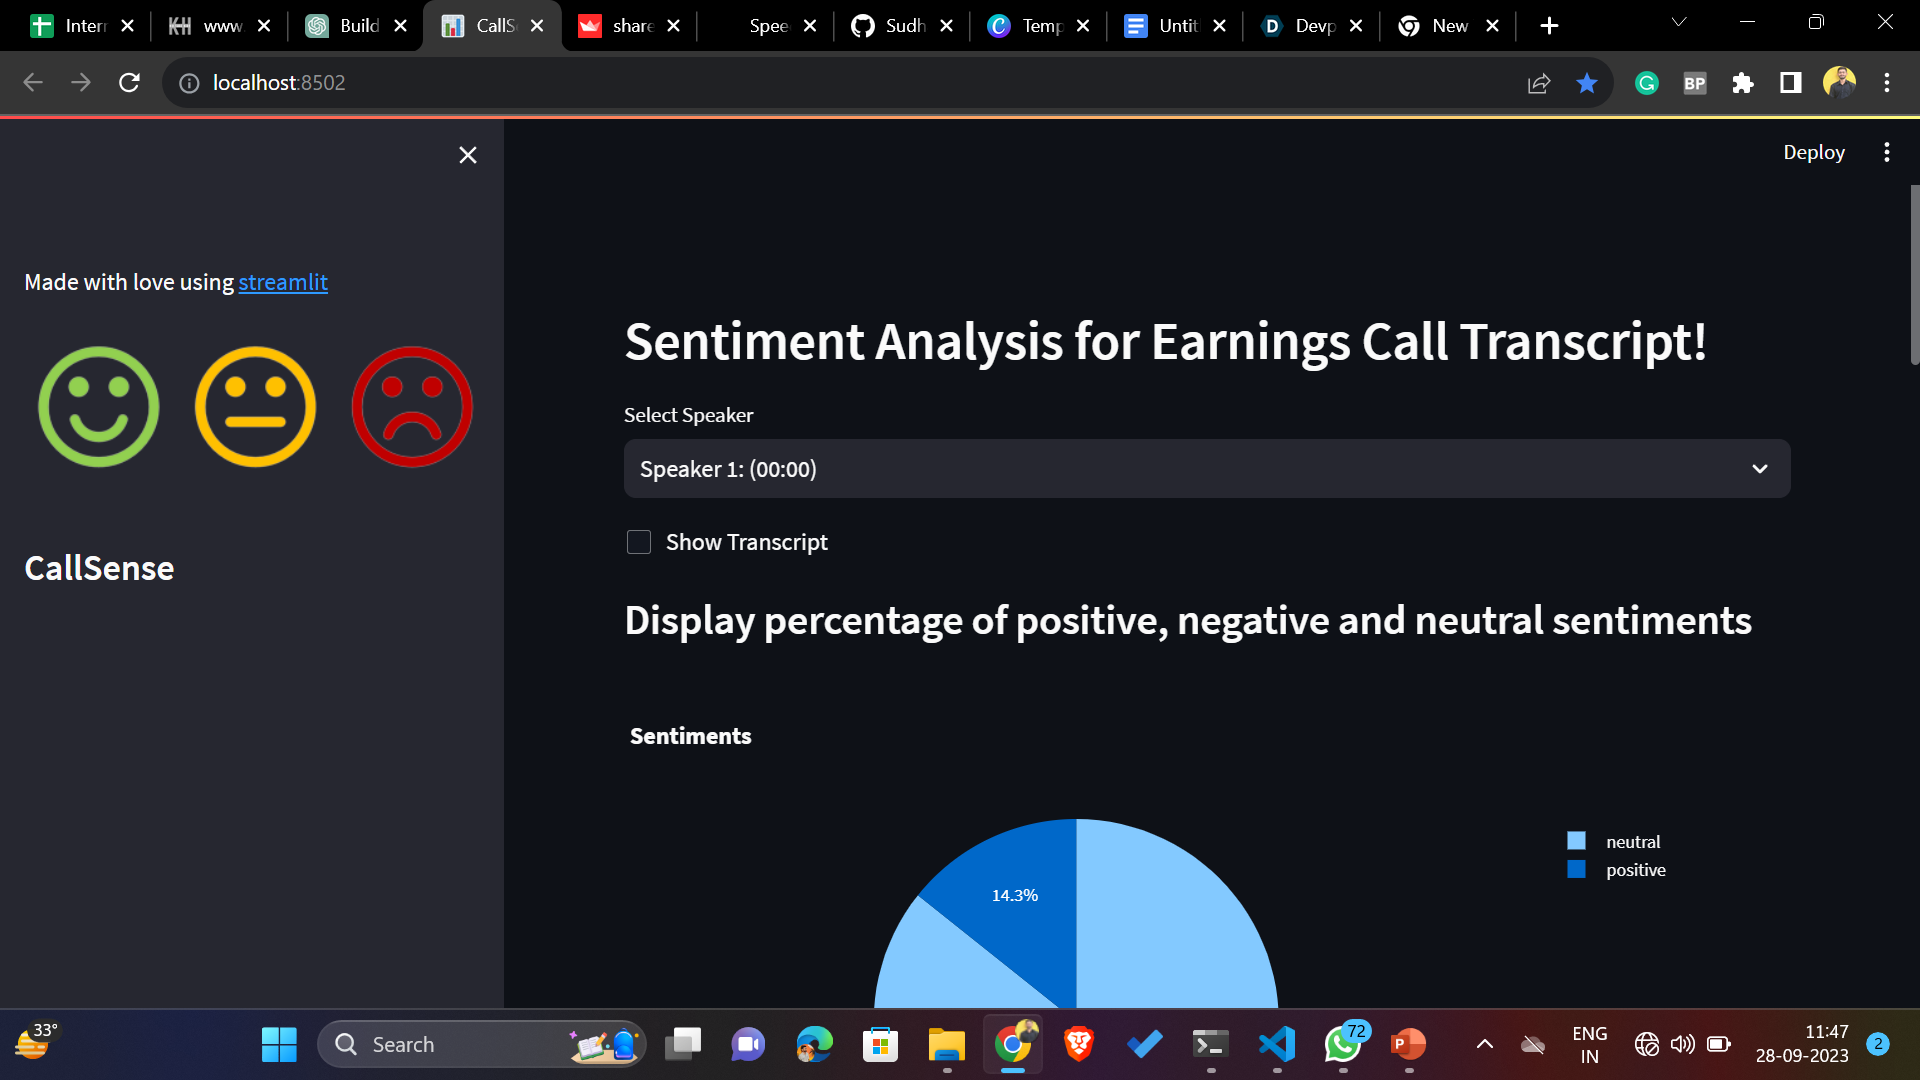
Task: Click the Deploy button
Action: 1813,152
